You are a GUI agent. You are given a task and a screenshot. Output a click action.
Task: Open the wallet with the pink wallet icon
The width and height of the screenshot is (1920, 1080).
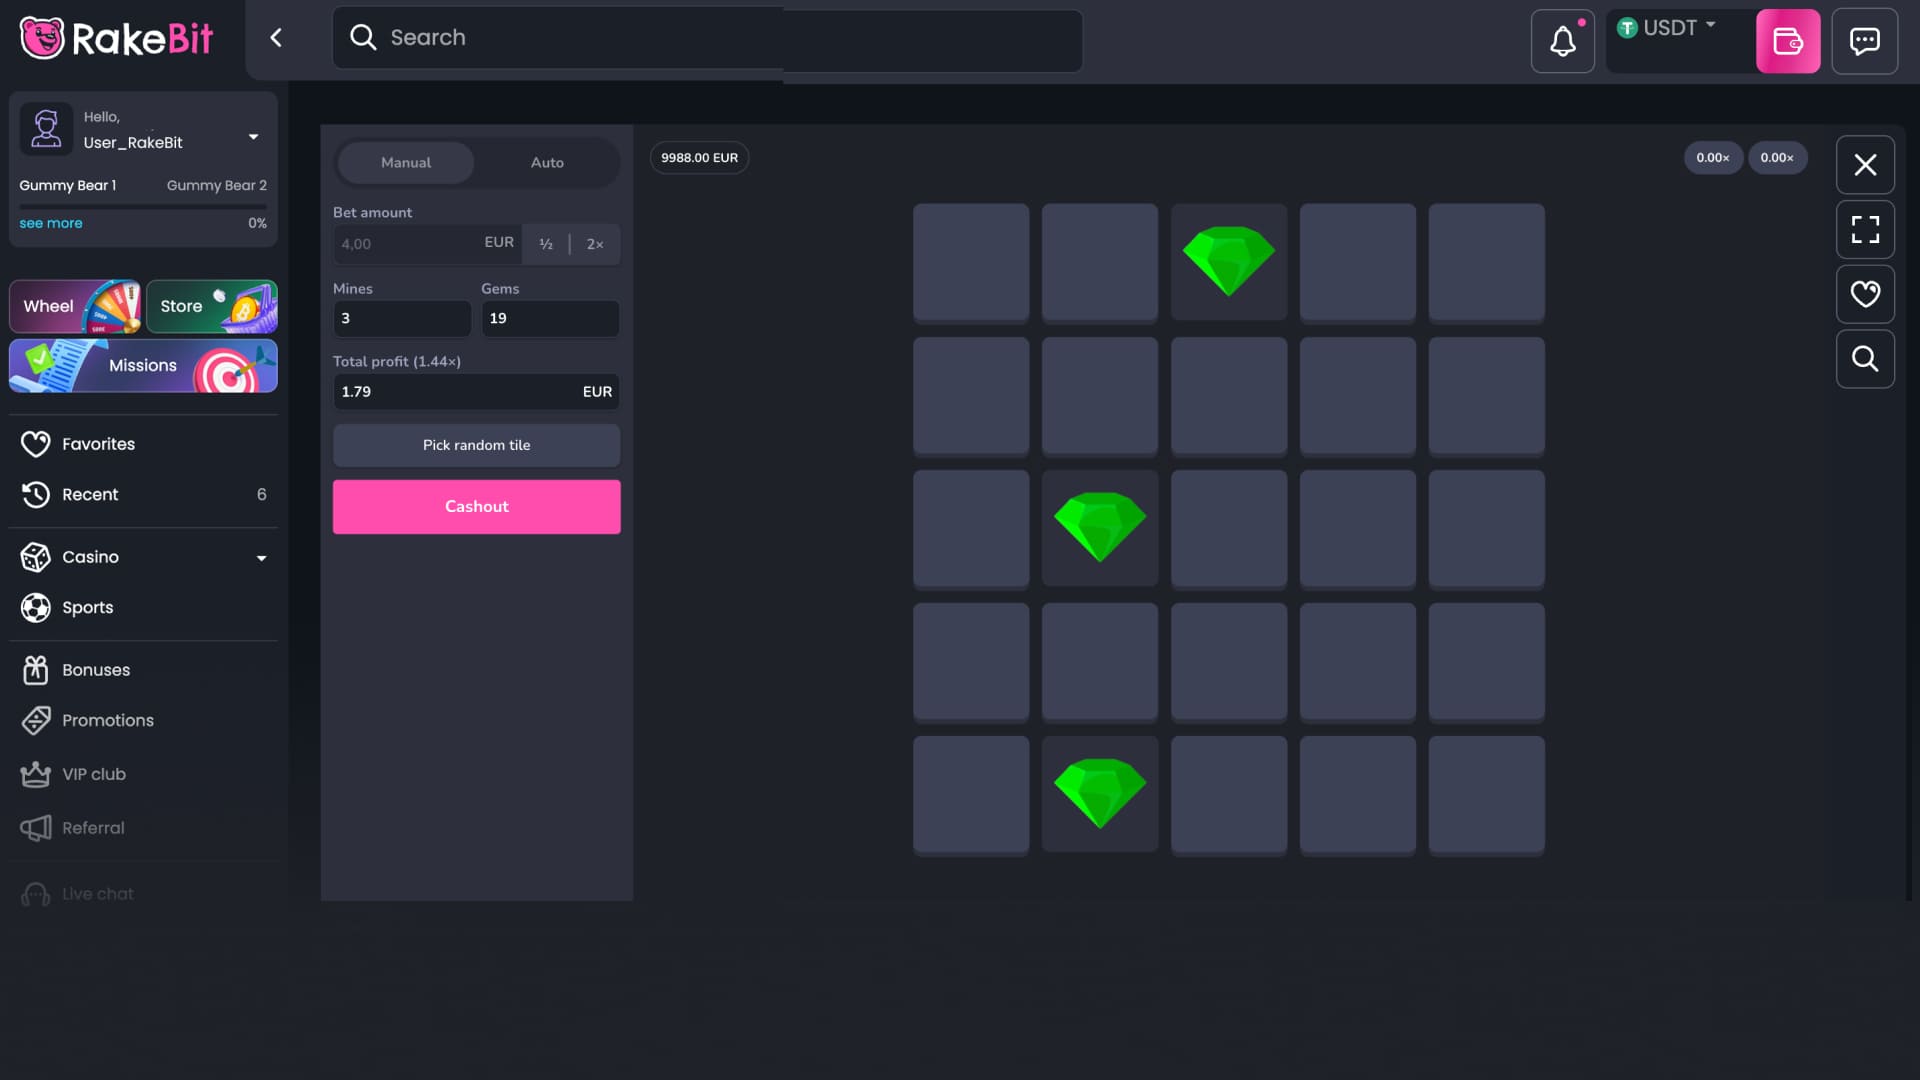tap(1789, 40)
